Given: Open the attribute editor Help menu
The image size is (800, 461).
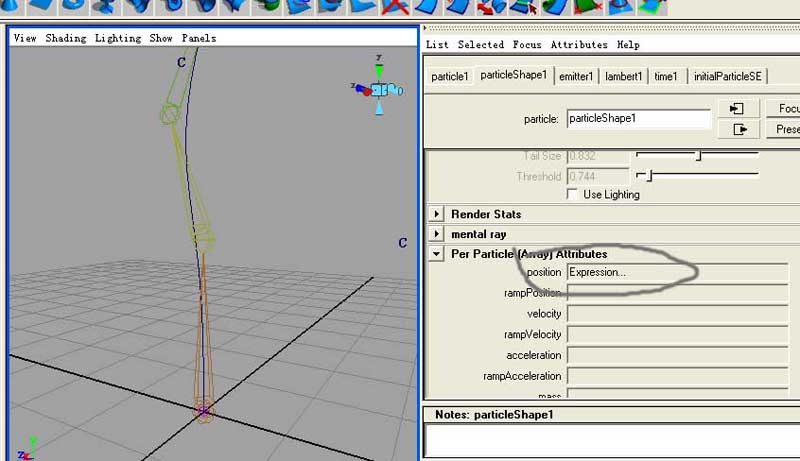Looking at the screenshot, I should (x=628, y=44).
